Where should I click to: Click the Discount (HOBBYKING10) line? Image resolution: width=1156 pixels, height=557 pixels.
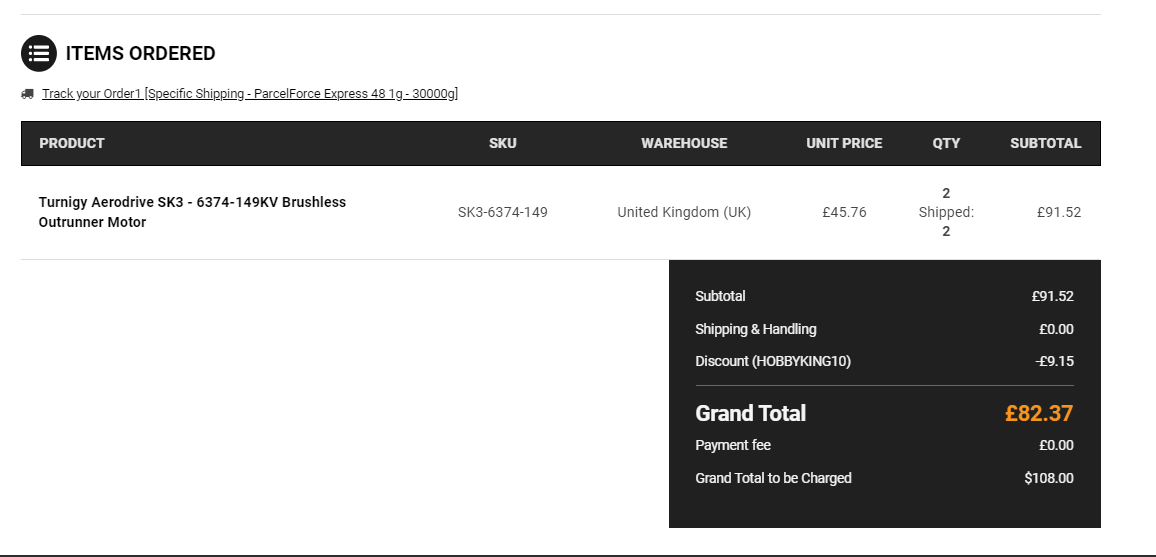pos(884,361)
